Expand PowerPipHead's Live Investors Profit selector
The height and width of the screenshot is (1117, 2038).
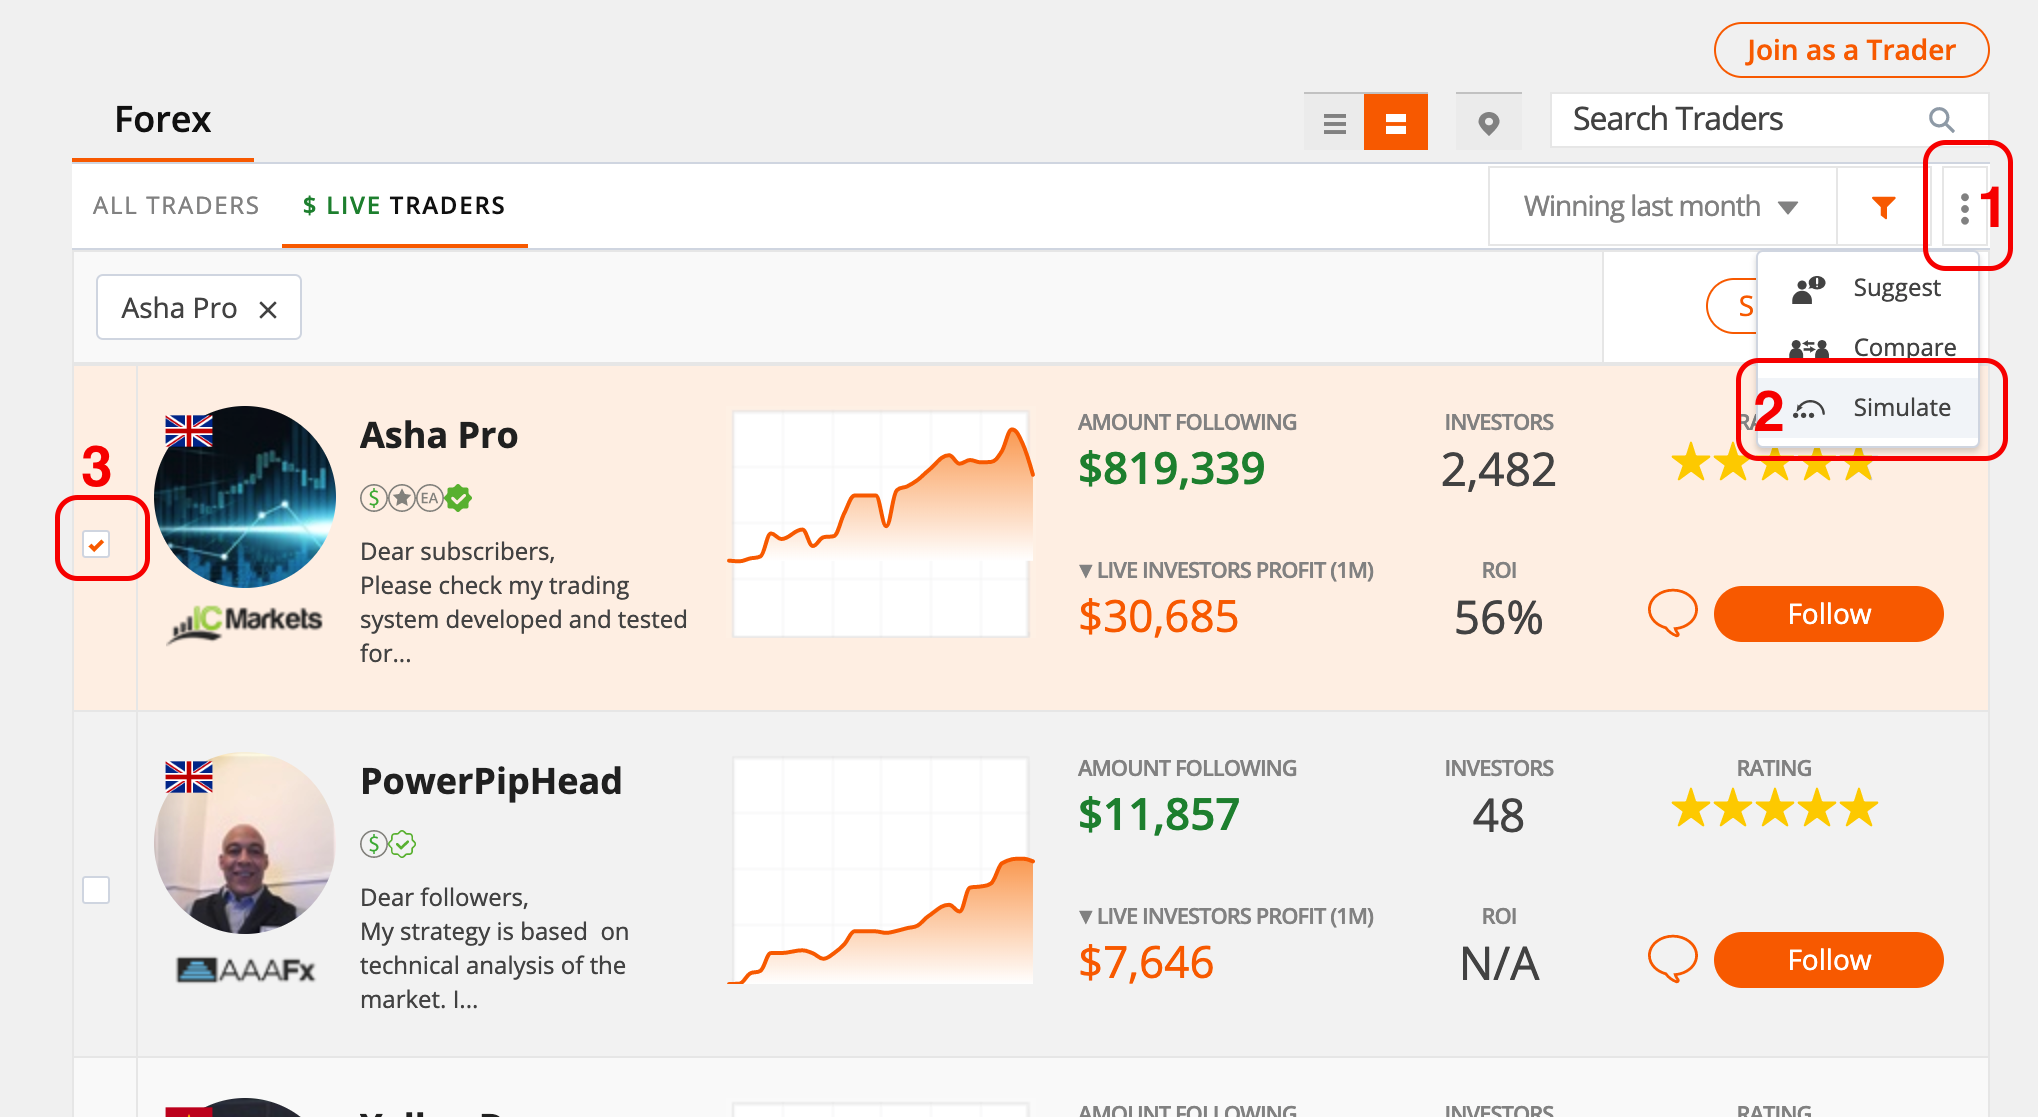[1226, 917]
